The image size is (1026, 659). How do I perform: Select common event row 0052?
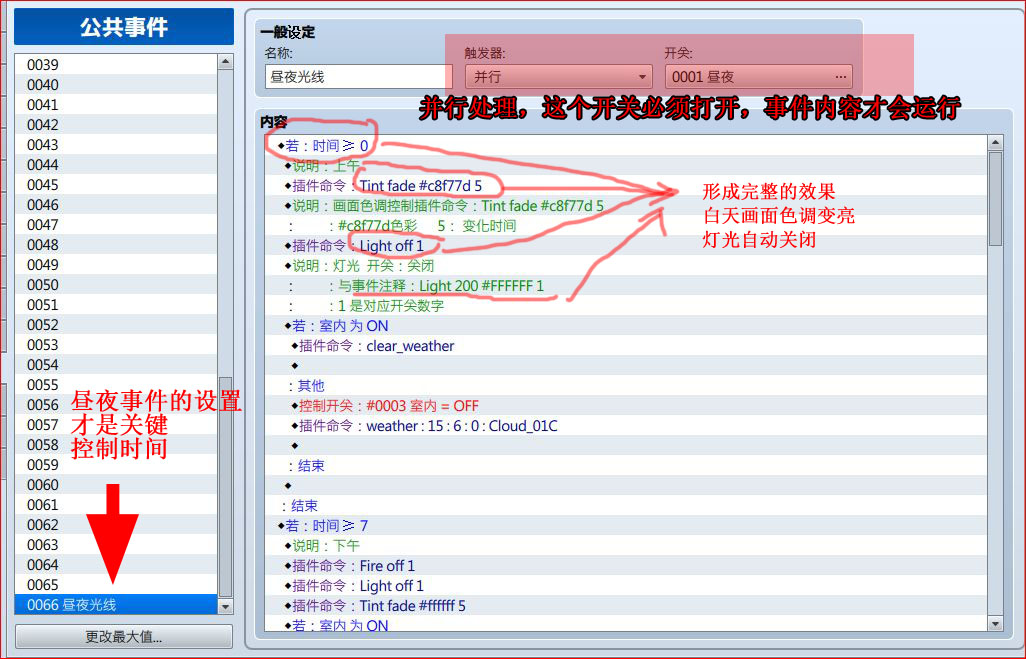click(116, 325)
